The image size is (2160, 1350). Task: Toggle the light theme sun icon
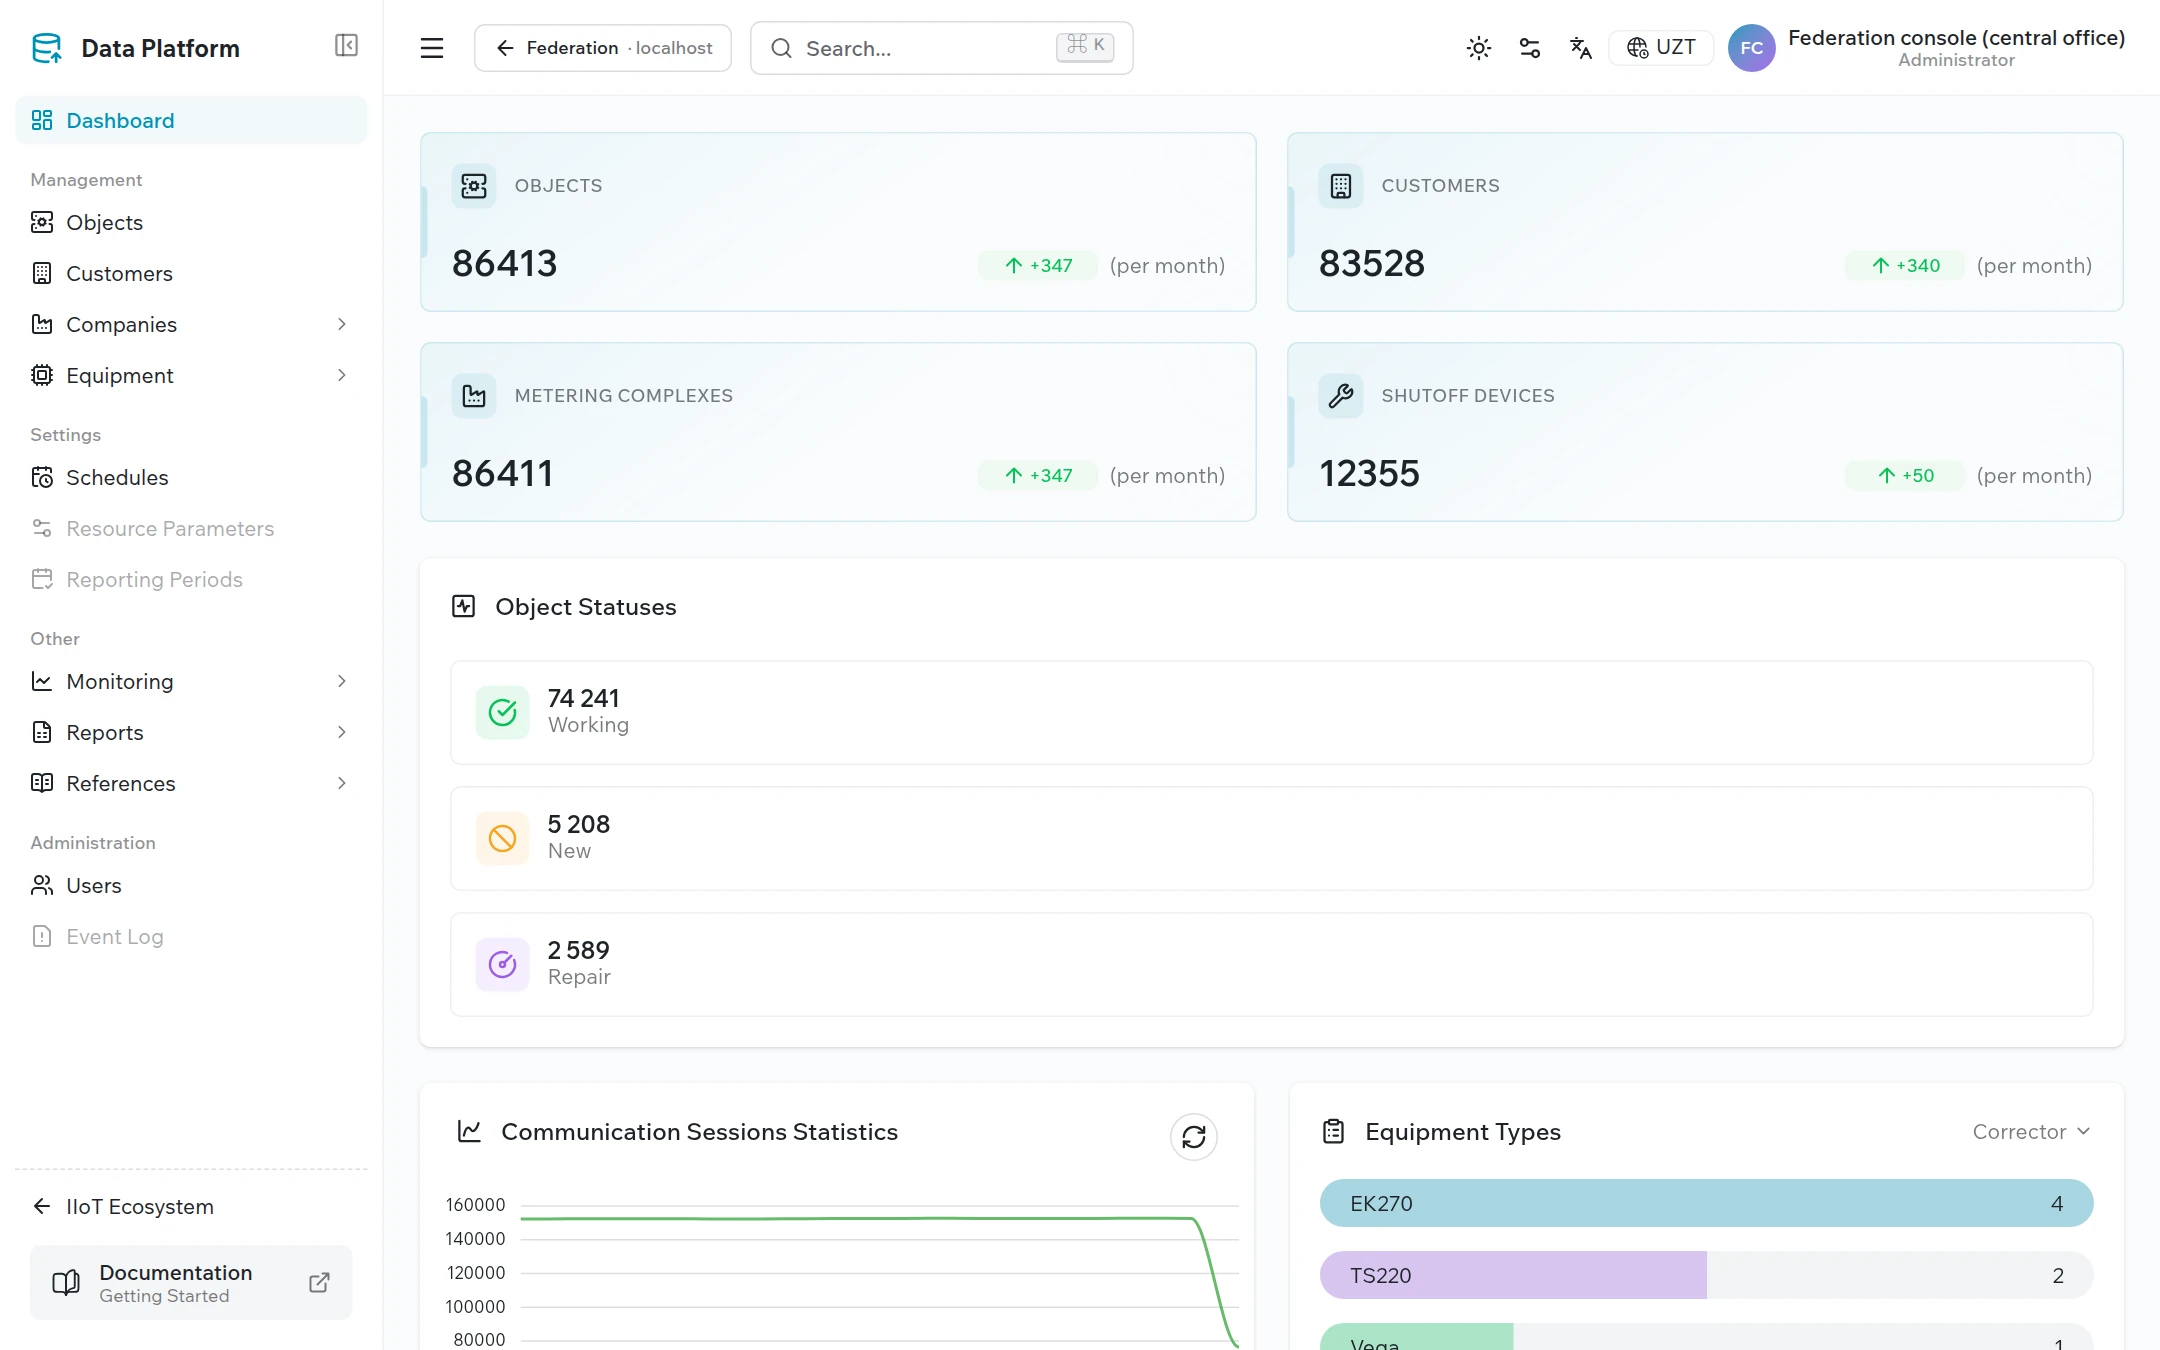pyautogui.click(x=1479, y=48)
